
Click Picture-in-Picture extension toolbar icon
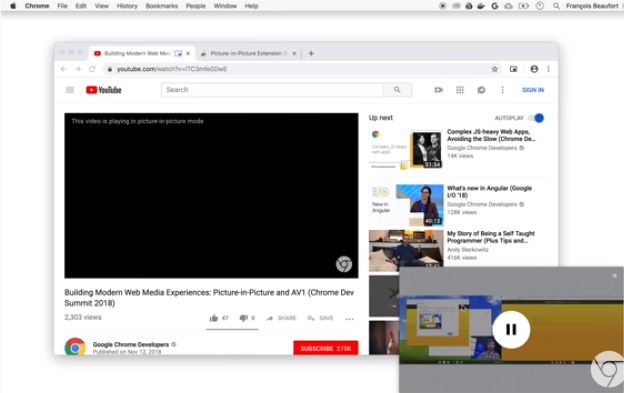[513, 69]
